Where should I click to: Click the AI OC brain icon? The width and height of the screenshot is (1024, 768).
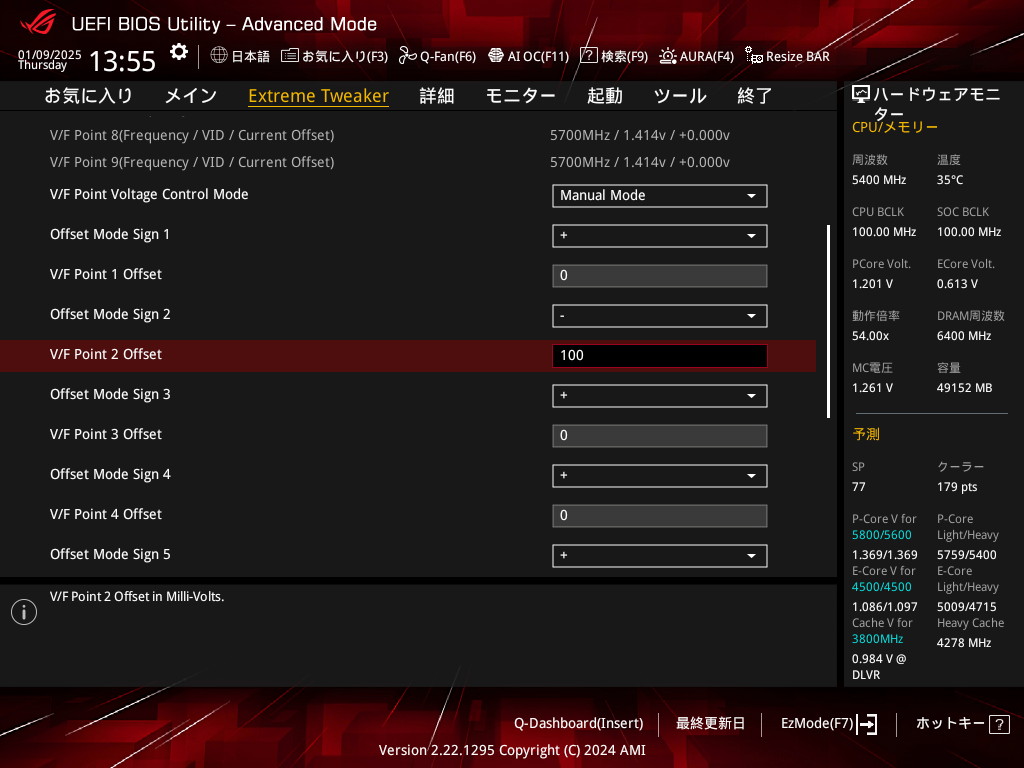(495, 56)
